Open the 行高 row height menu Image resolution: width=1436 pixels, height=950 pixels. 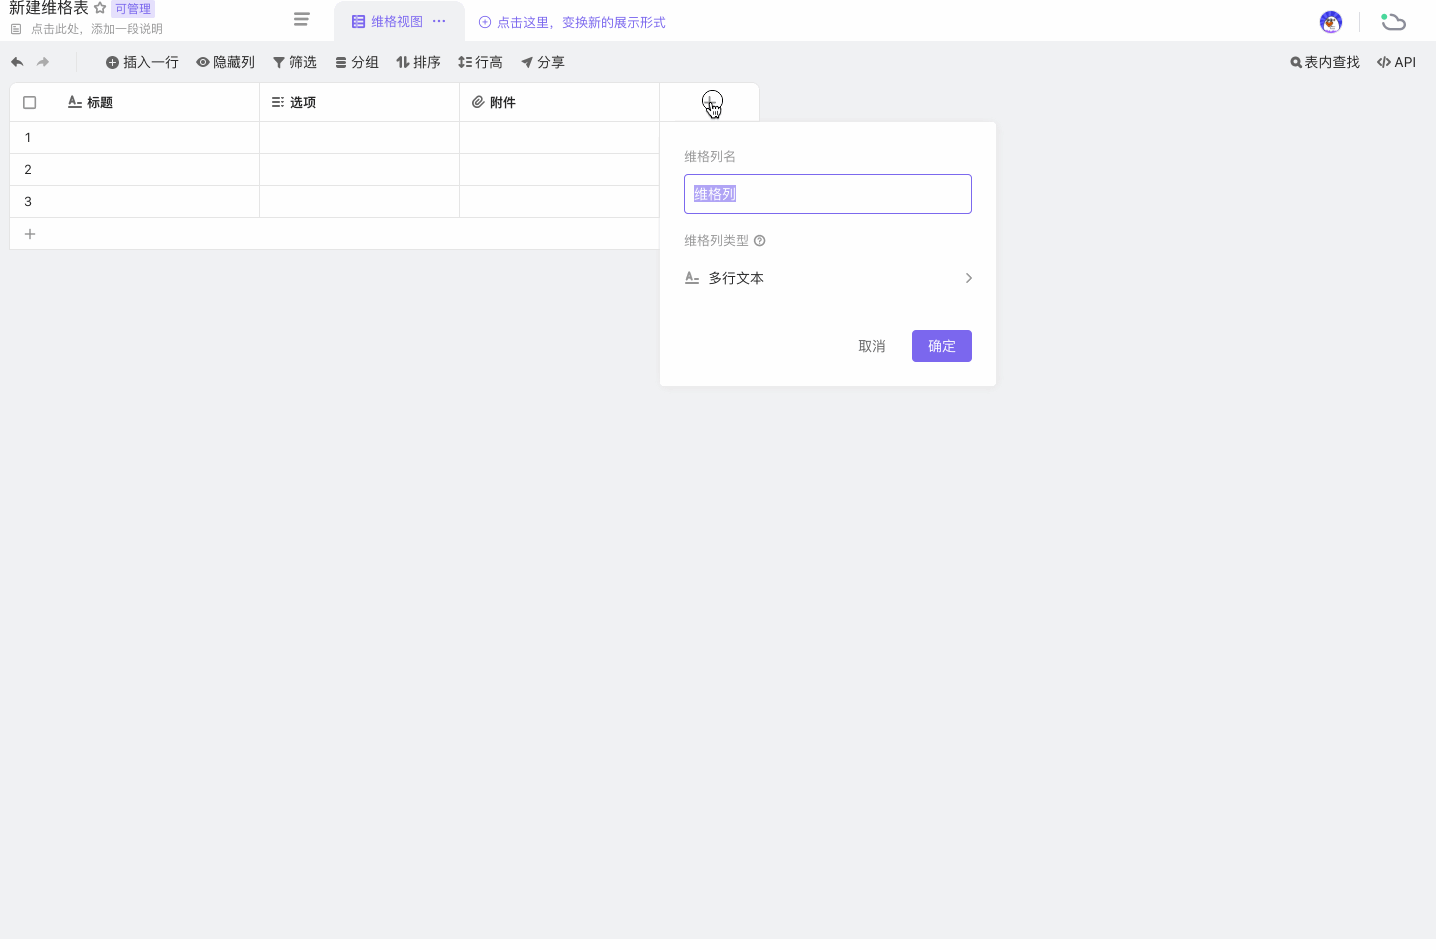pyautogui.click(x=480, y=62)
